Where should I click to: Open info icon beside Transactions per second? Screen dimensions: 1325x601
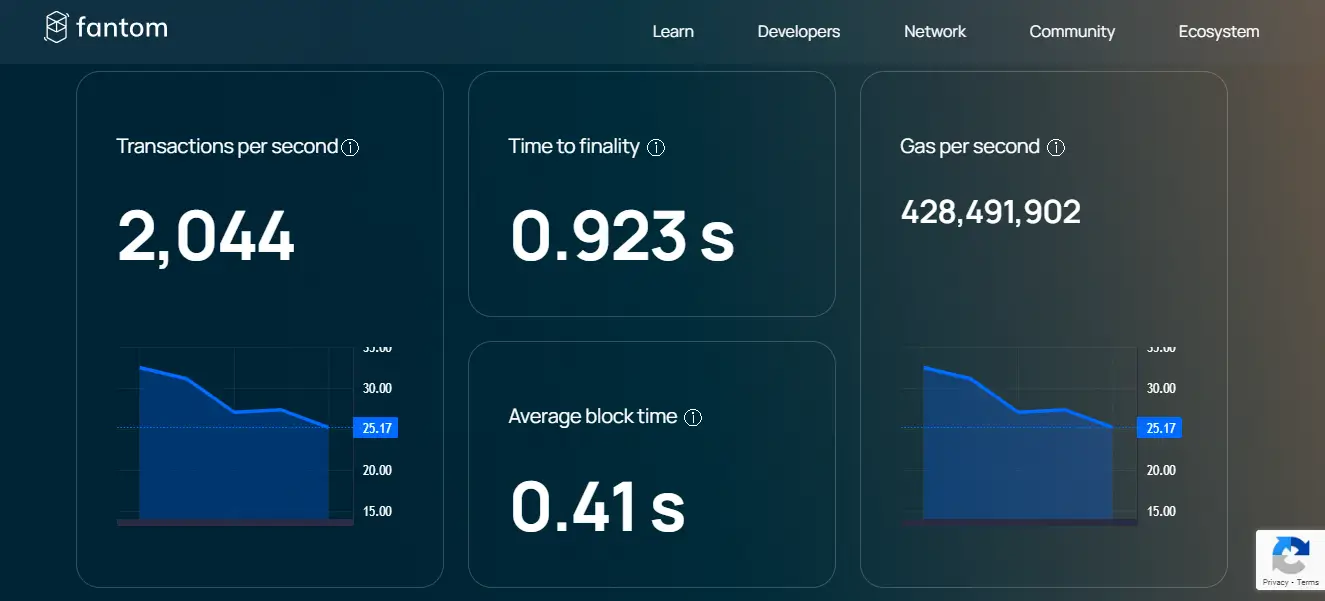point(350,147)
